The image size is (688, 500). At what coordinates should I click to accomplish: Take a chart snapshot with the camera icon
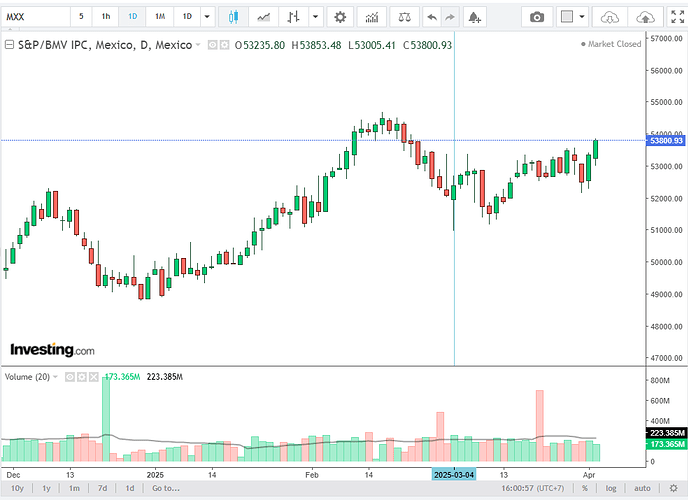[x=537, y=17]
